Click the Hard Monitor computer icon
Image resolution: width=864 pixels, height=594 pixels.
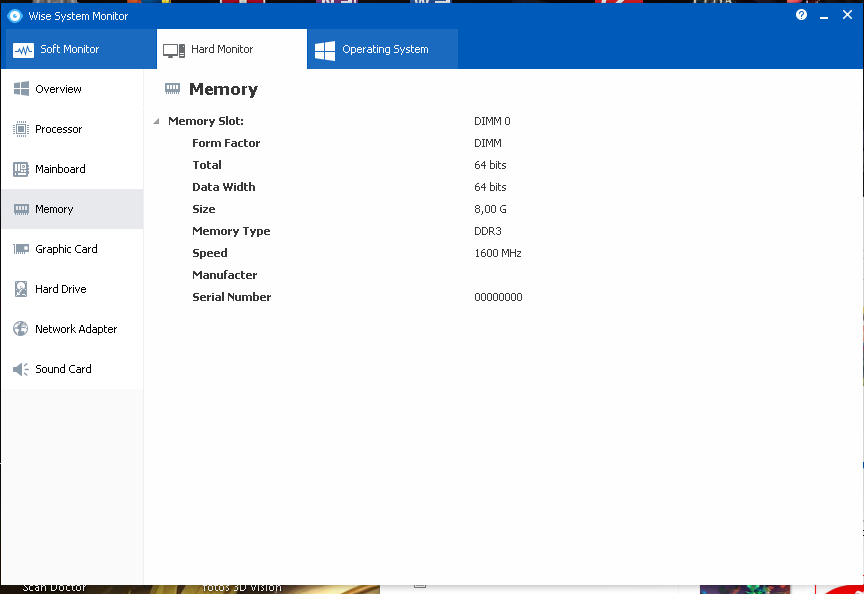[174, 51]
